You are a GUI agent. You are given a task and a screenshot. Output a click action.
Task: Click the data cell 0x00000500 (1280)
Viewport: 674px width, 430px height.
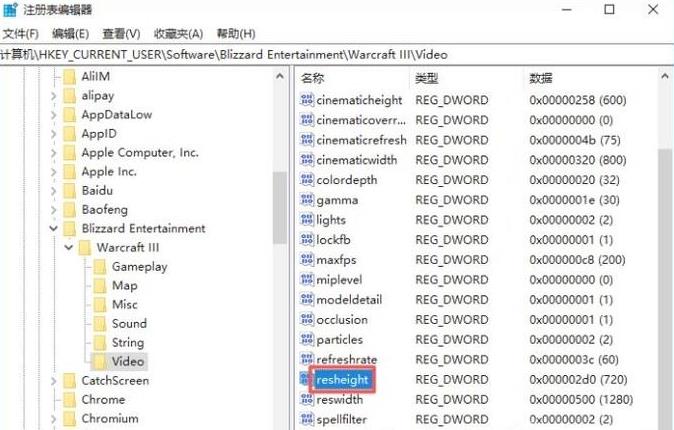tap(581, 399)
